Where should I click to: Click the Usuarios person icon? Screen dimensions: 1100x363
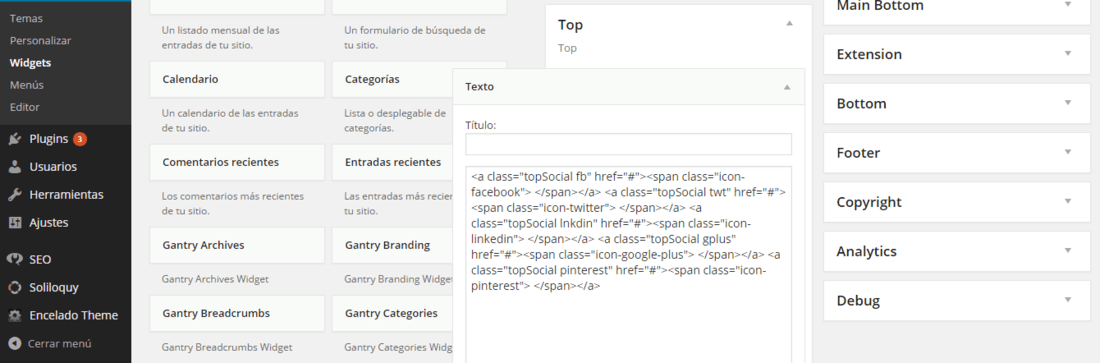click(x=15, y=167)
